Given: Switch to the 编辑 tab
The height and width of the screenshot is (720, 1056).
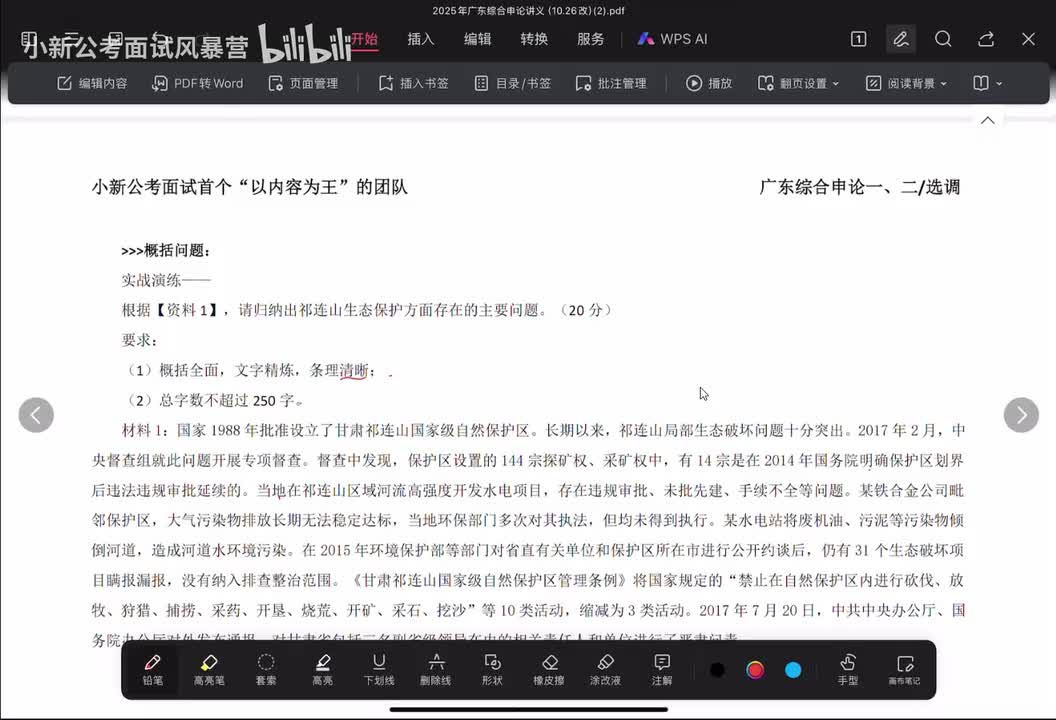Looking at the screenshot, I should pos(477,39).
